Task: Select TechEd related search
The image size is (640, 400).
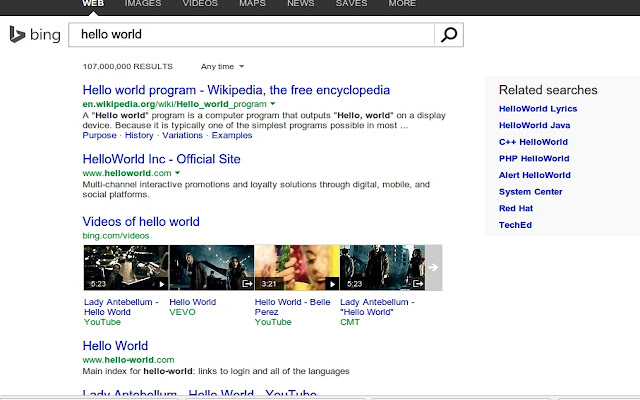Action: [515, 225]
